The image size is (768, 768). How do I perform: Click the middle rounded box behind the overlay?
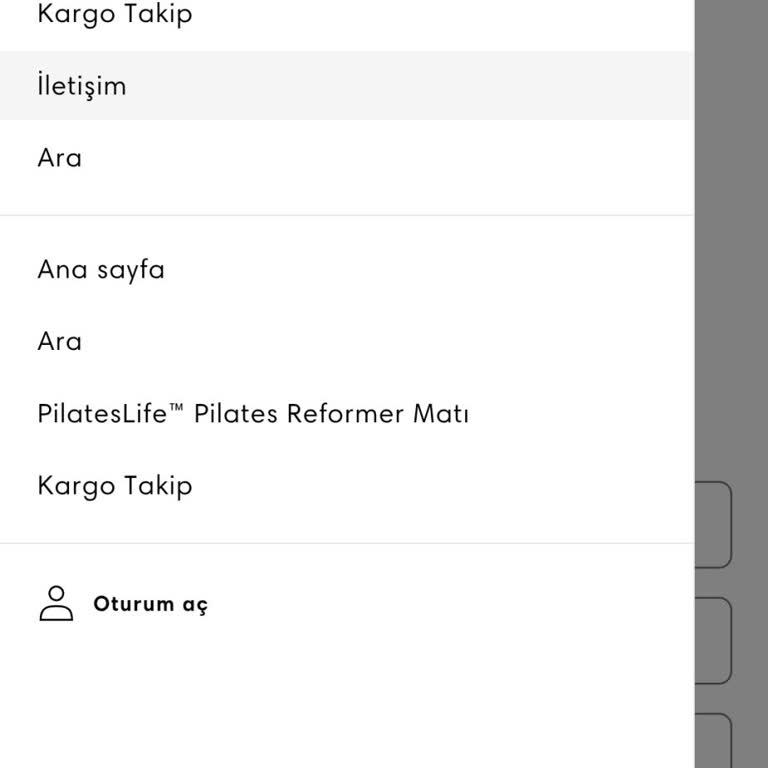[714, 640]
